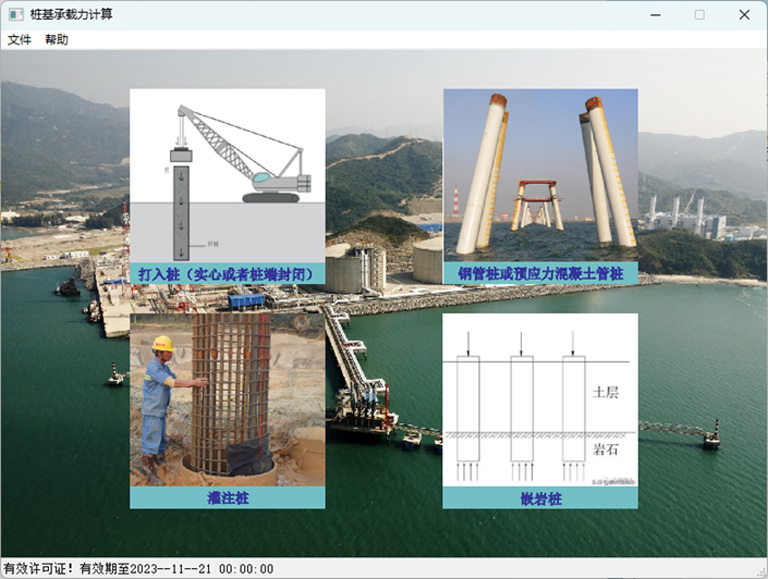768x579 pixels.
Task: Open the 文件 menu
Action: (x=20, y=40)
